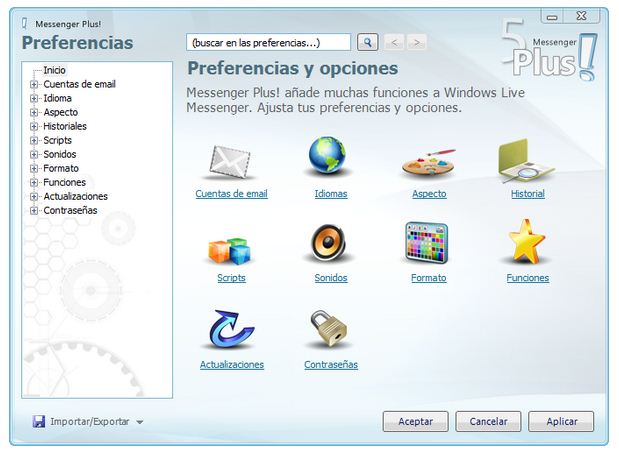This screenshot has height=454, width=619.
Task: Click the Aplicar button
Action: [x=561, y=422]
